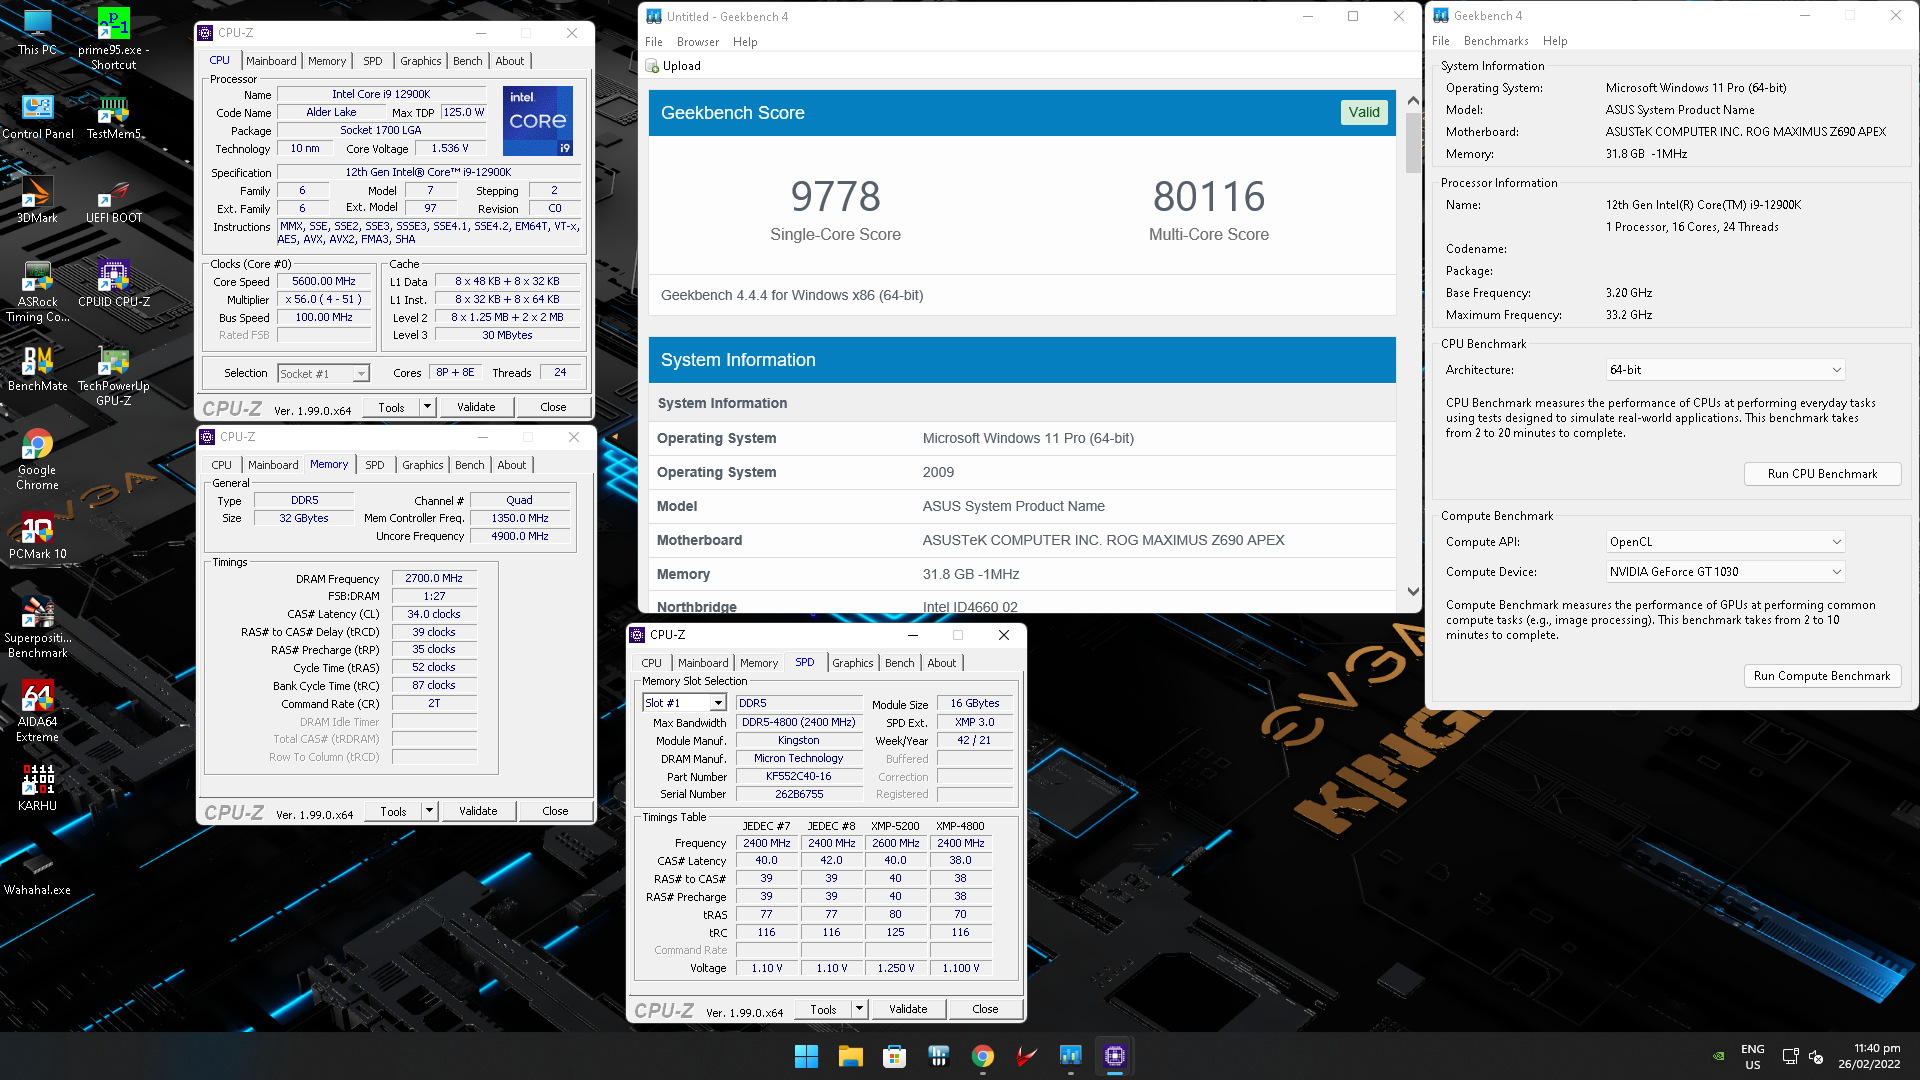
Task: Open the Compute Device GeForce GT 1030 dropdown
Action: 1725,572
